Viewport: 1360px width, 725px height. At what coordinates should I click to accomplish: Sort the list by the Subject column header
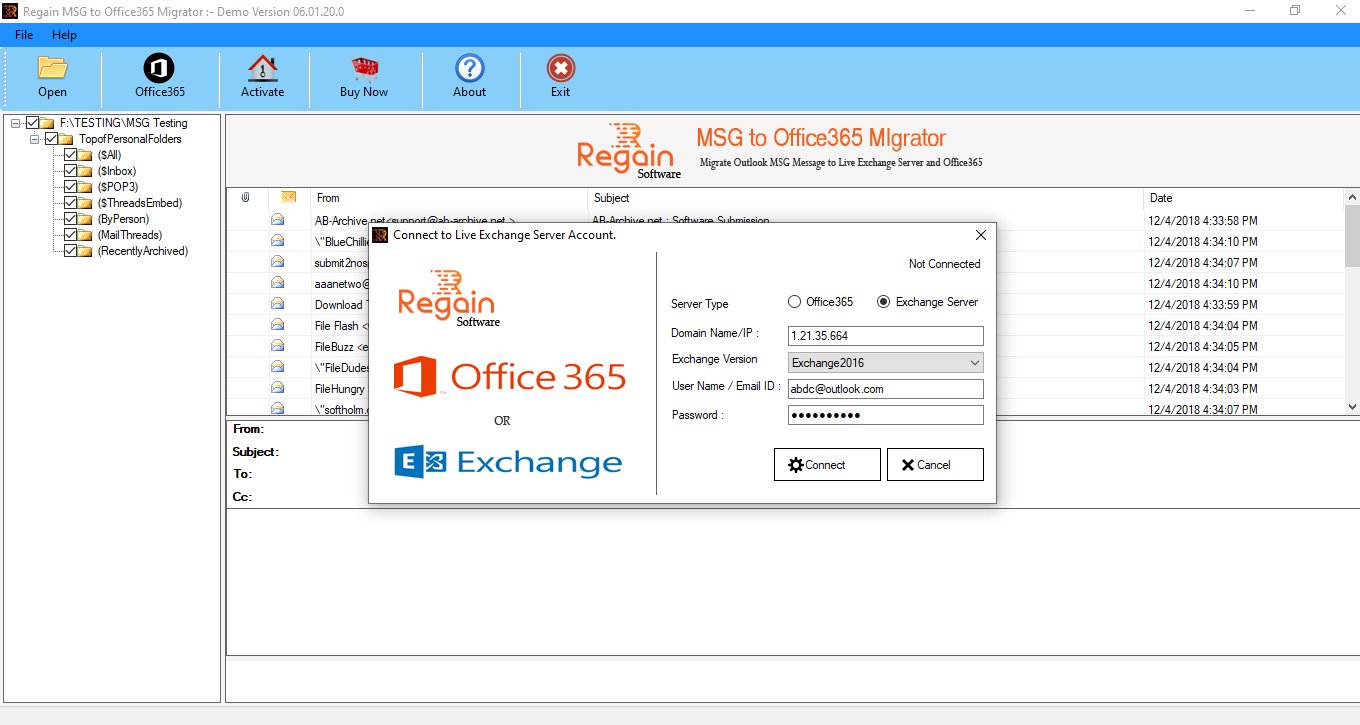click(865, 198)
